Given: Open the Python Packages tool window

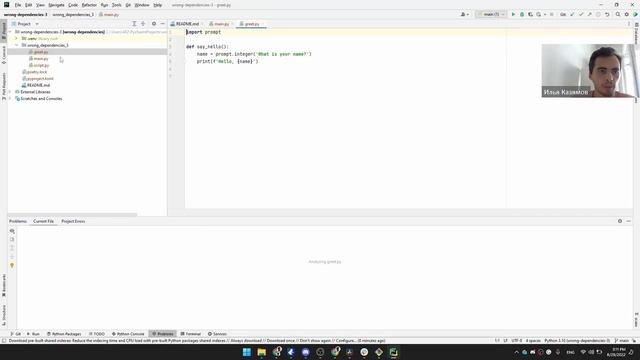Looking at the screenshot, I should point(64,334).
